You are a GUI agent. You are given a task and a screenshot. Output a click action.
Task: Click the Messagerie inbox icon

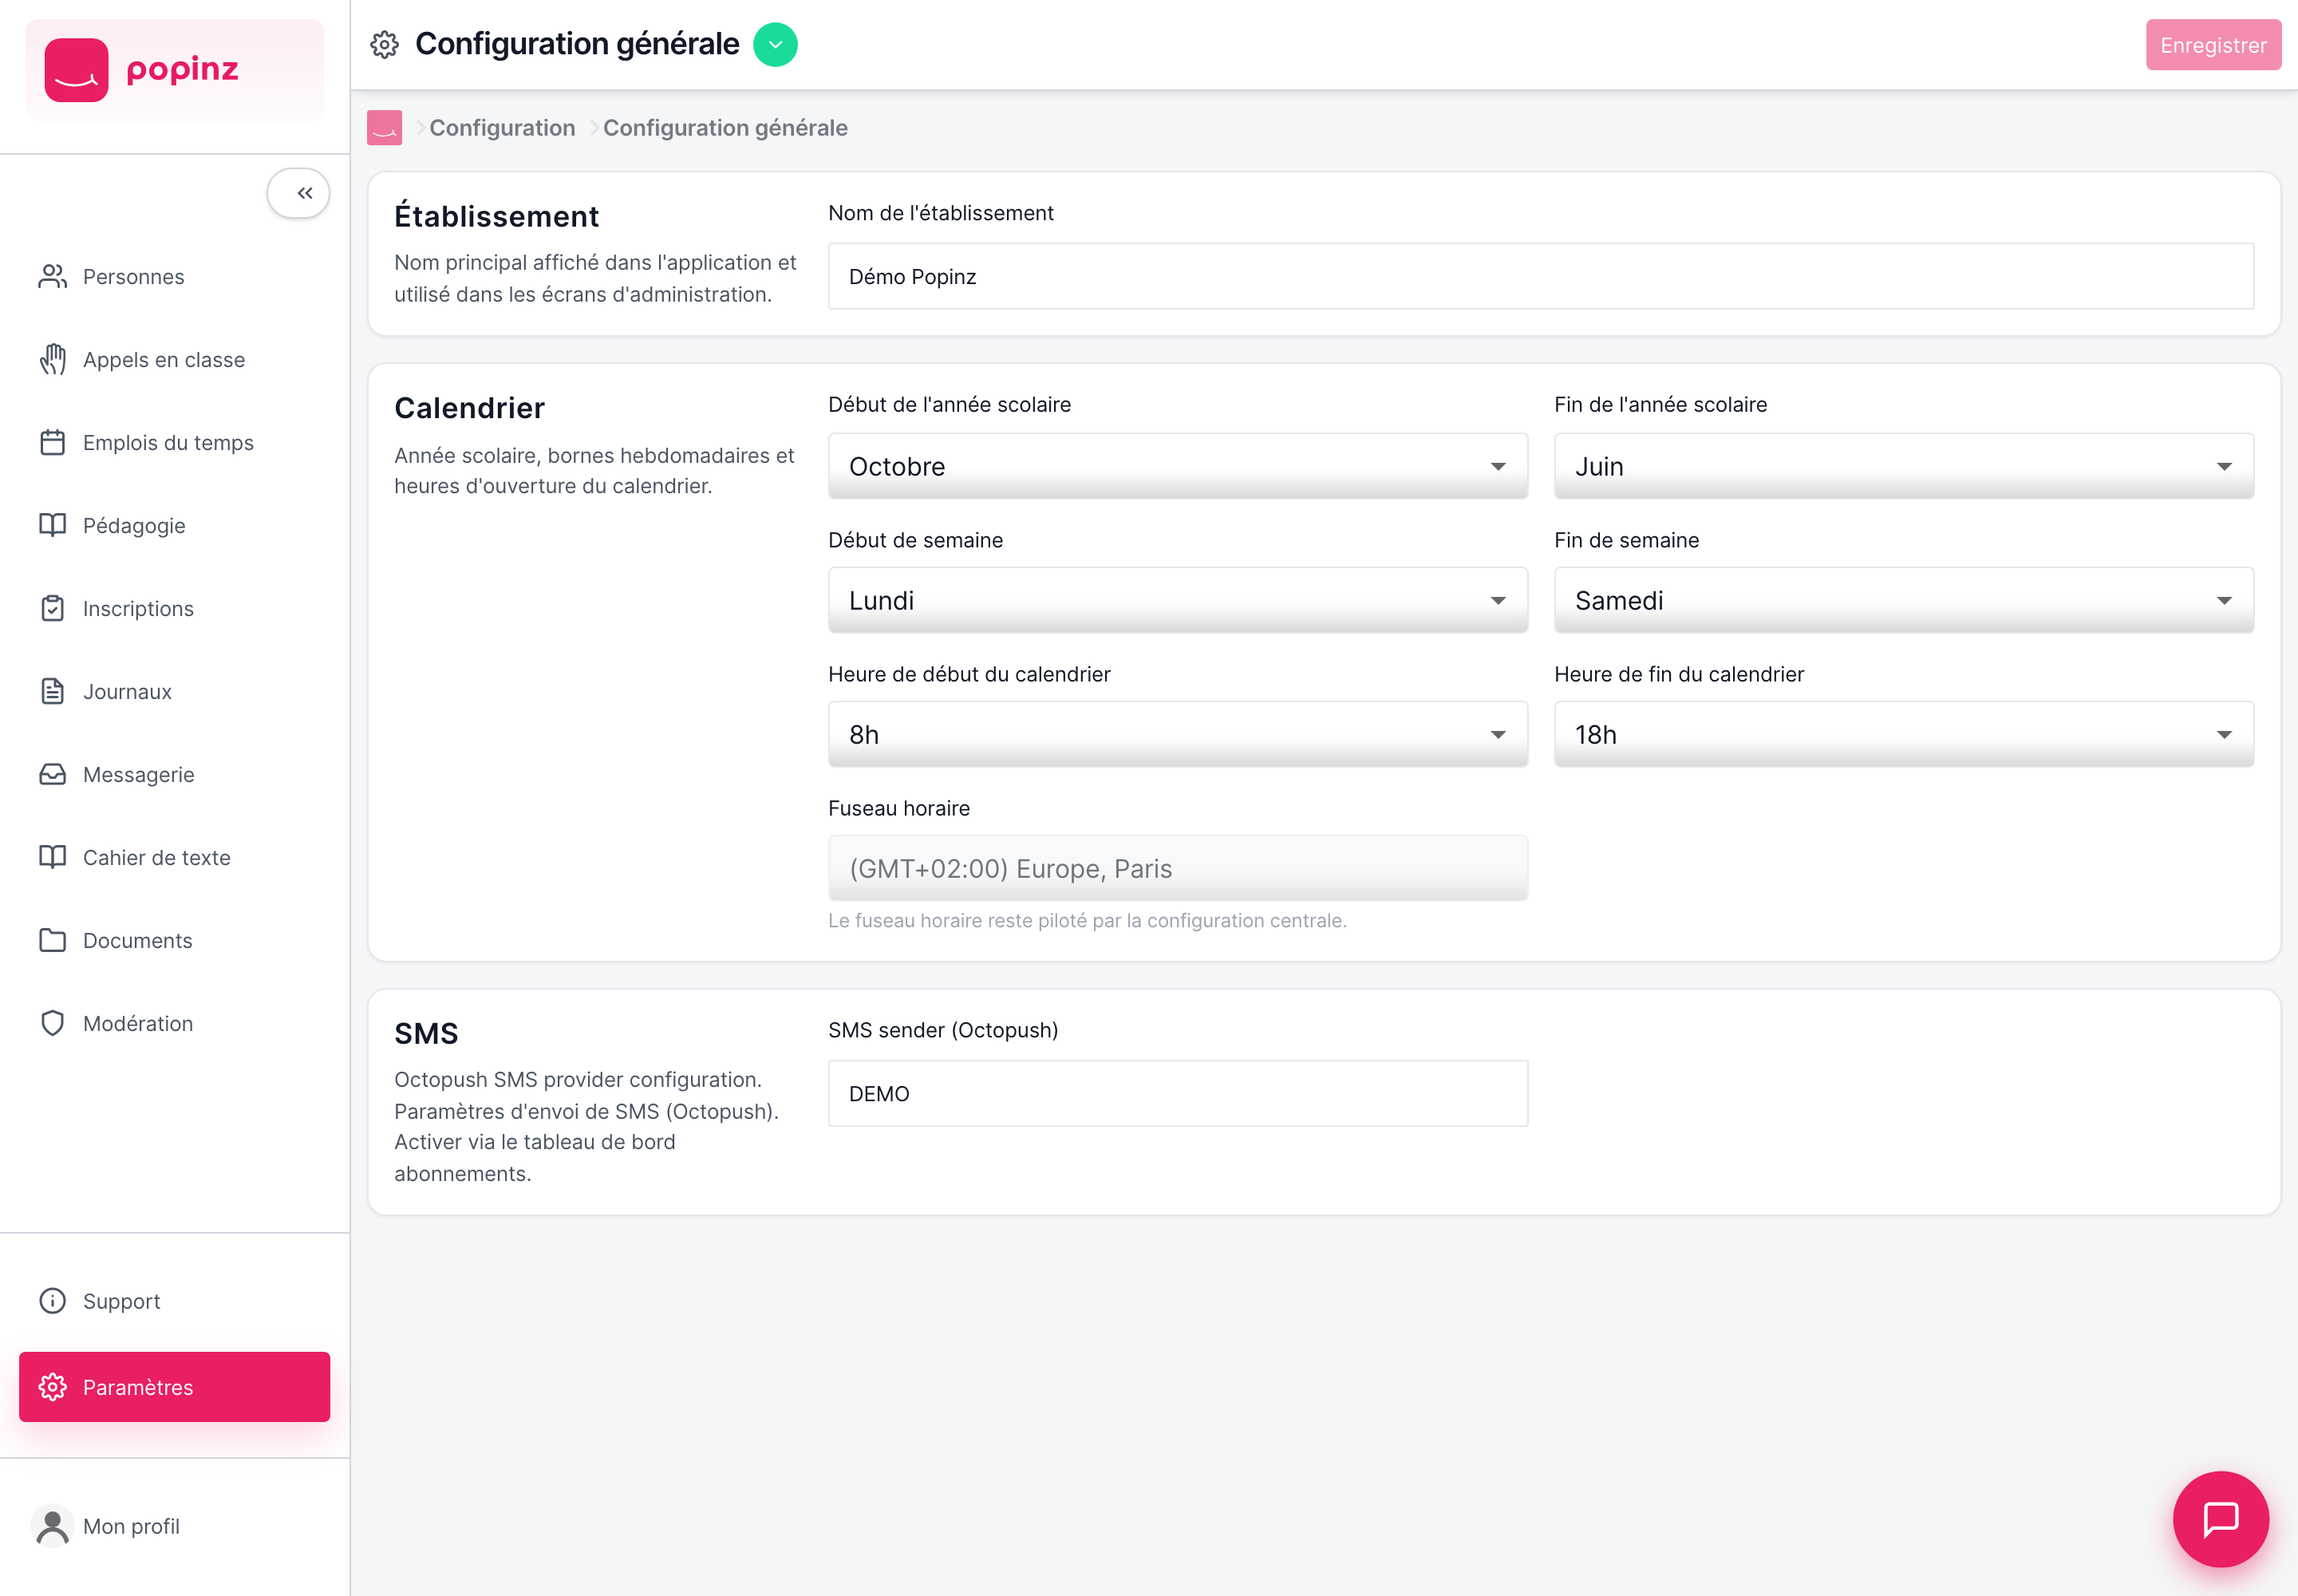52,774
